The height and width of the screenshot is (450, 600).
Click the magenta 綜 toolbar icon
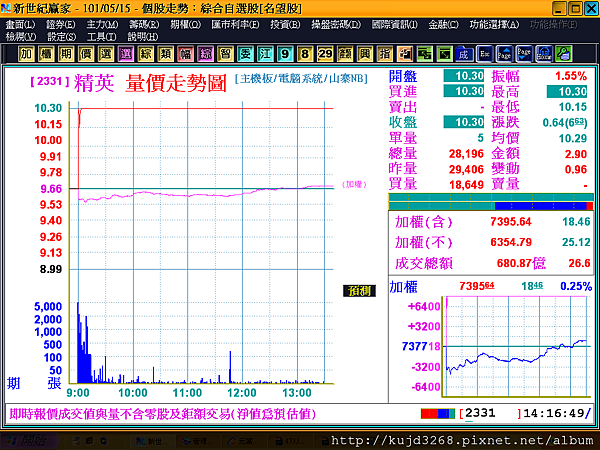coord(205,54)
